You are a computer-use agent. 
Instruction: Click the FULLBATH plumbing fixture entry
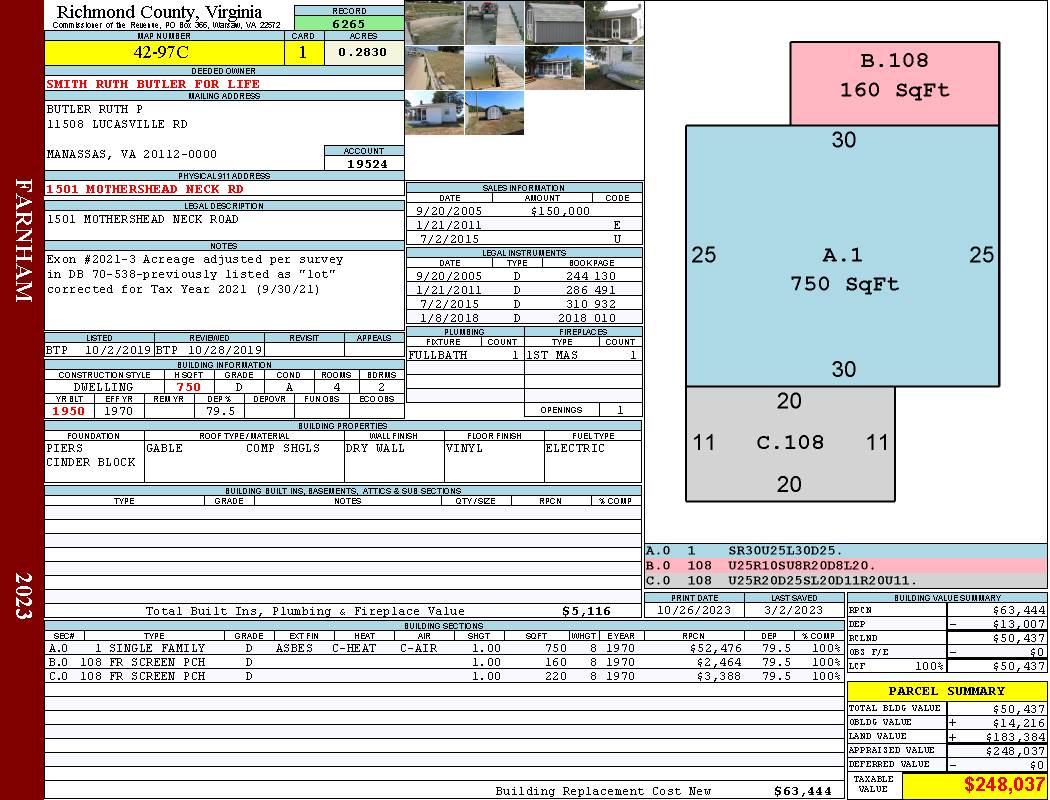point(438,355)
